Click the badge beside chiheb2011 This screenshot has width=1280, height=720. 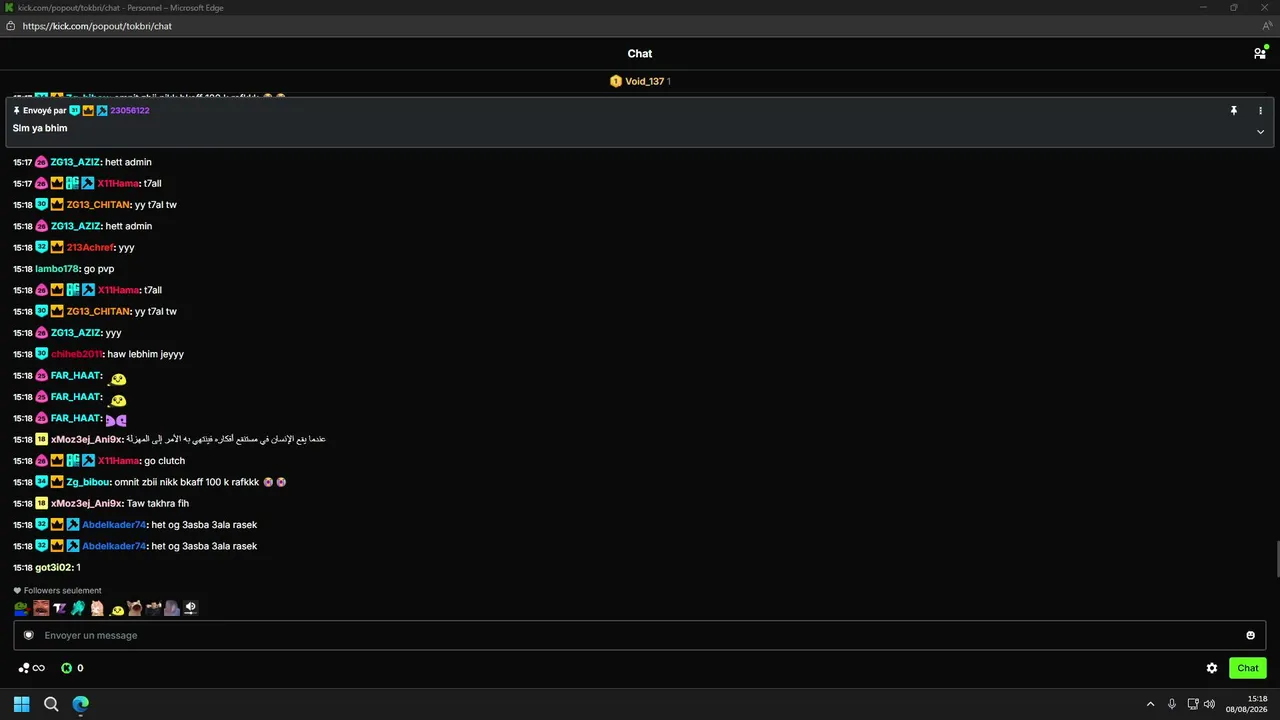coord(41,354)
